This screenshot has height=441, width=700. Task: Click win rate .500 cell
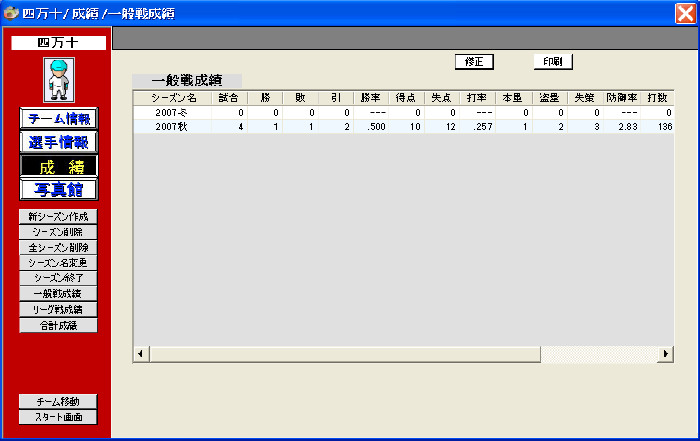tap(371, 126)
